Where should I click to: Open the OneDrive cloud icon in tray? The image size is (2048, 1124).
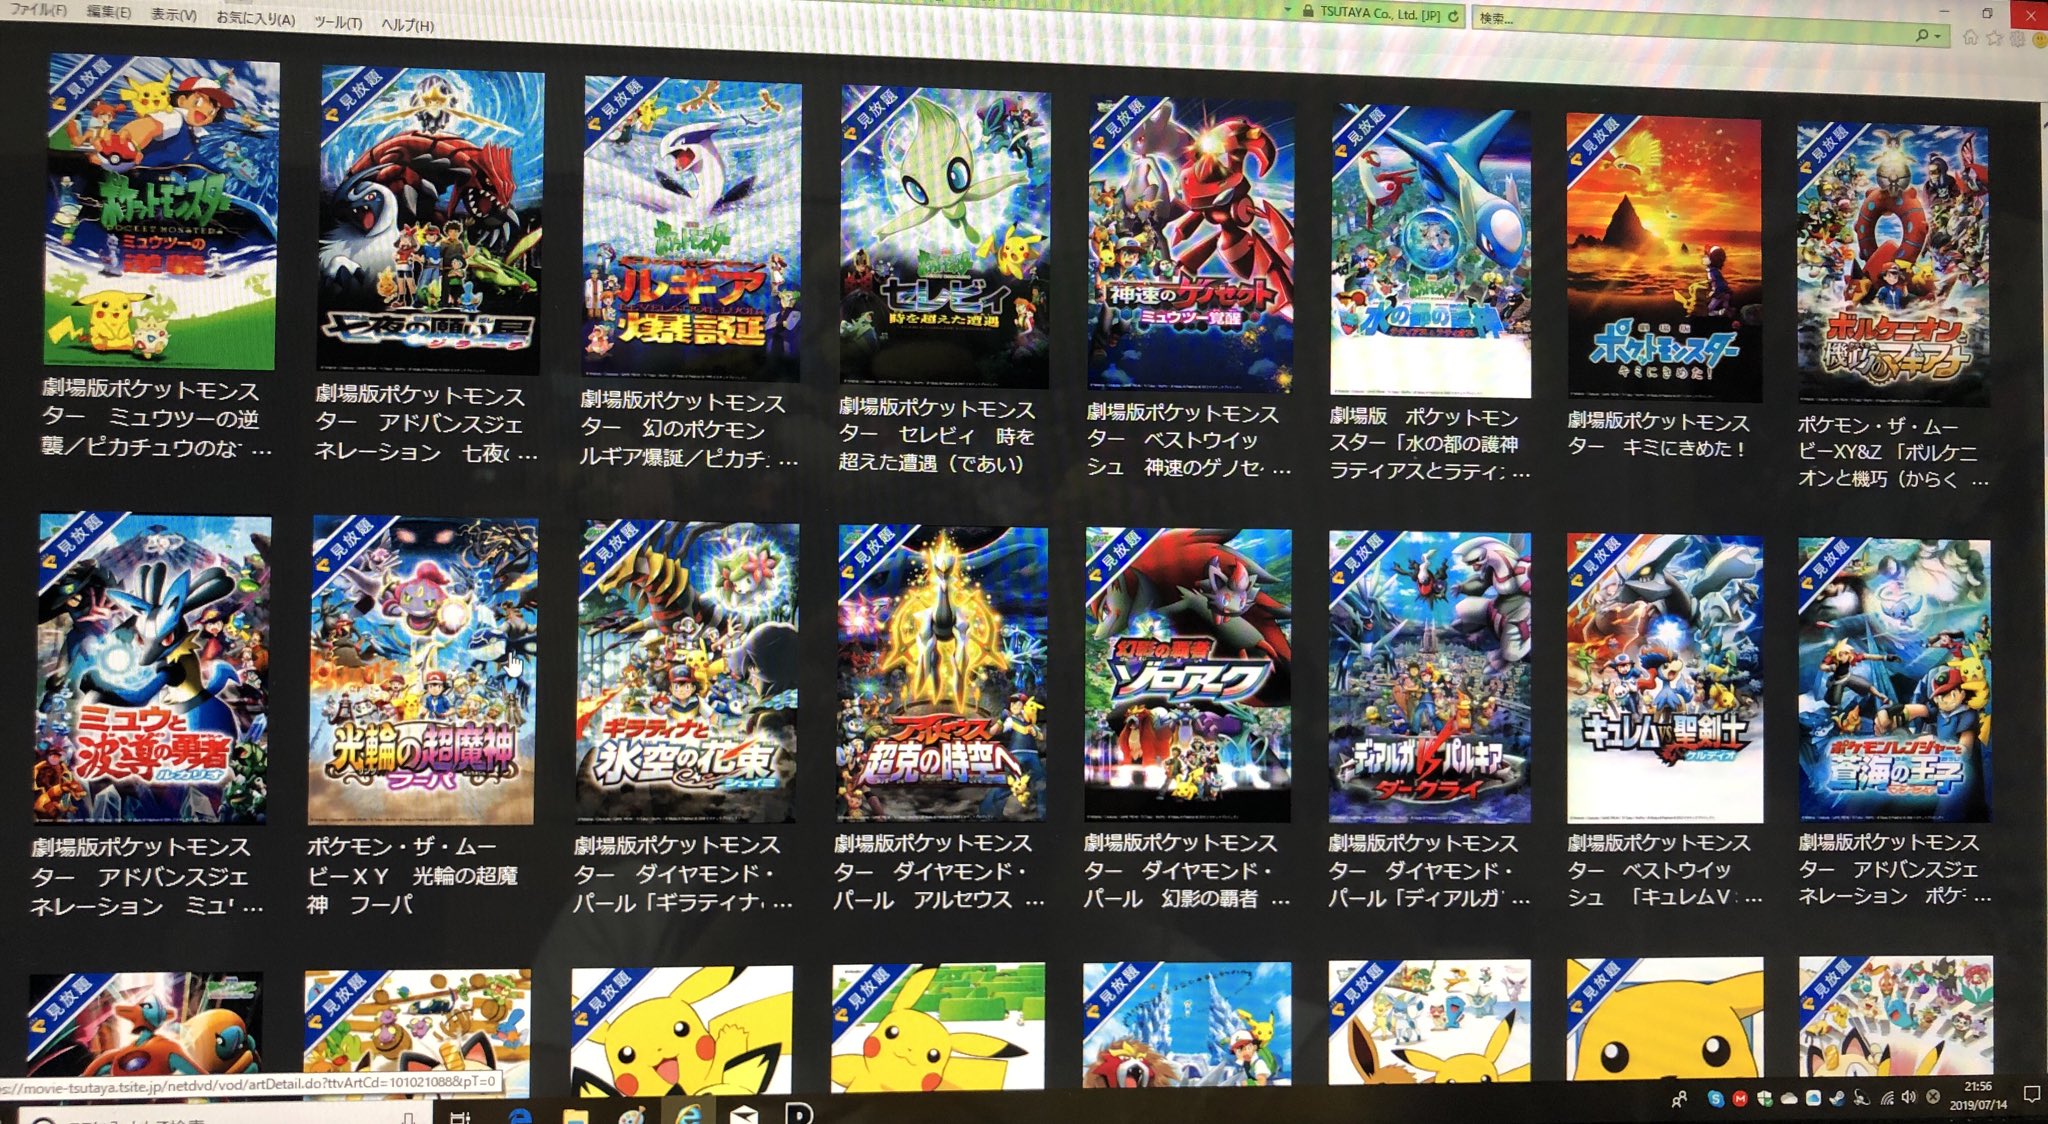(1789, 1099)
